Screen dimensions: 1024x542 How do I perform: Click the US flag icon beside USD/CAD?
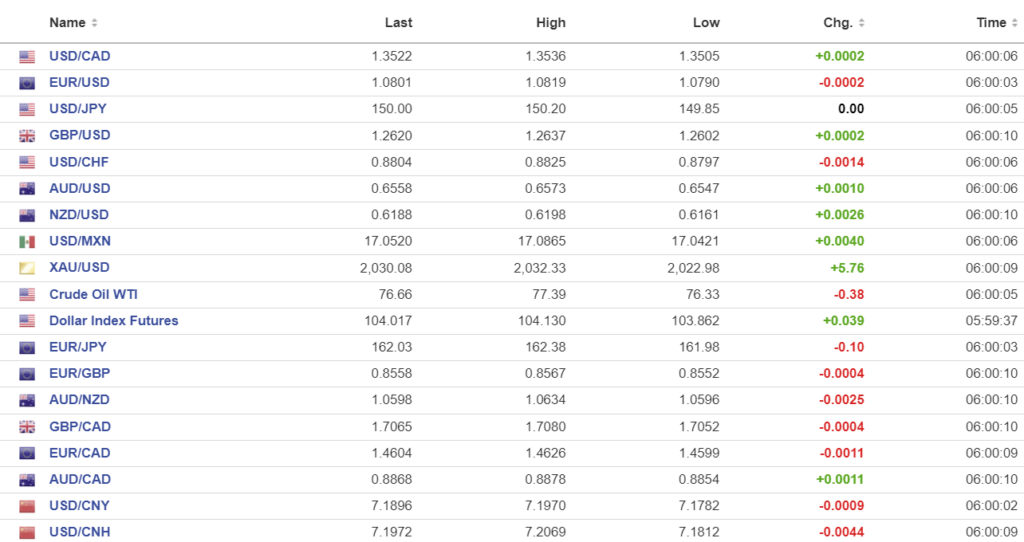coord(27,57)
